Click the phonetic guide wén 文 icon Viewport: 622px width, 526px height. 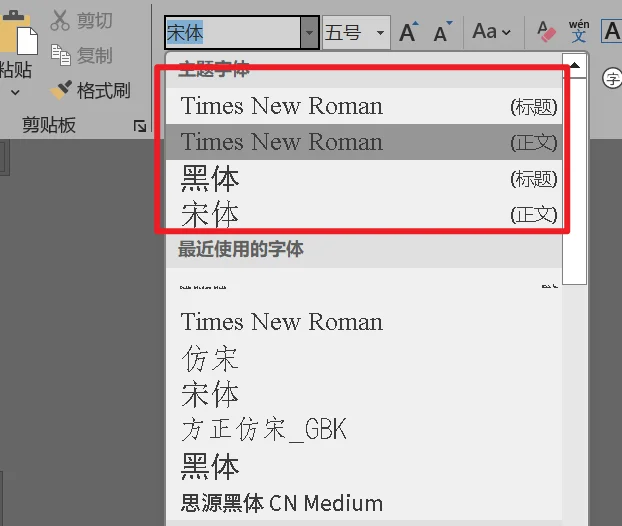579,31
